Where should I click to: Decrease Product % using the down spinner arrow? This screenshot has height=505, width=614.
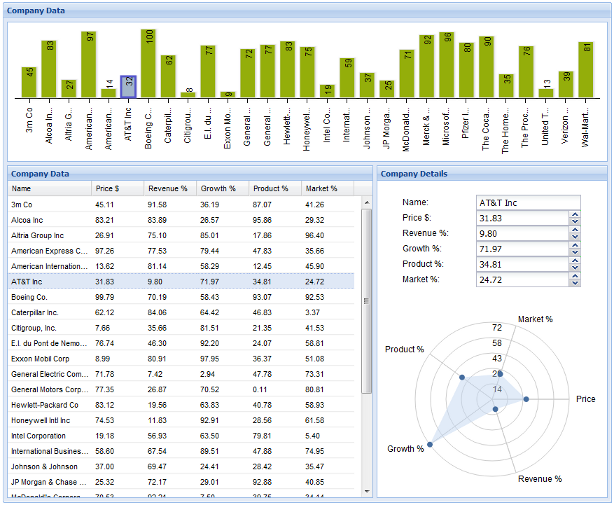(574, 267)
